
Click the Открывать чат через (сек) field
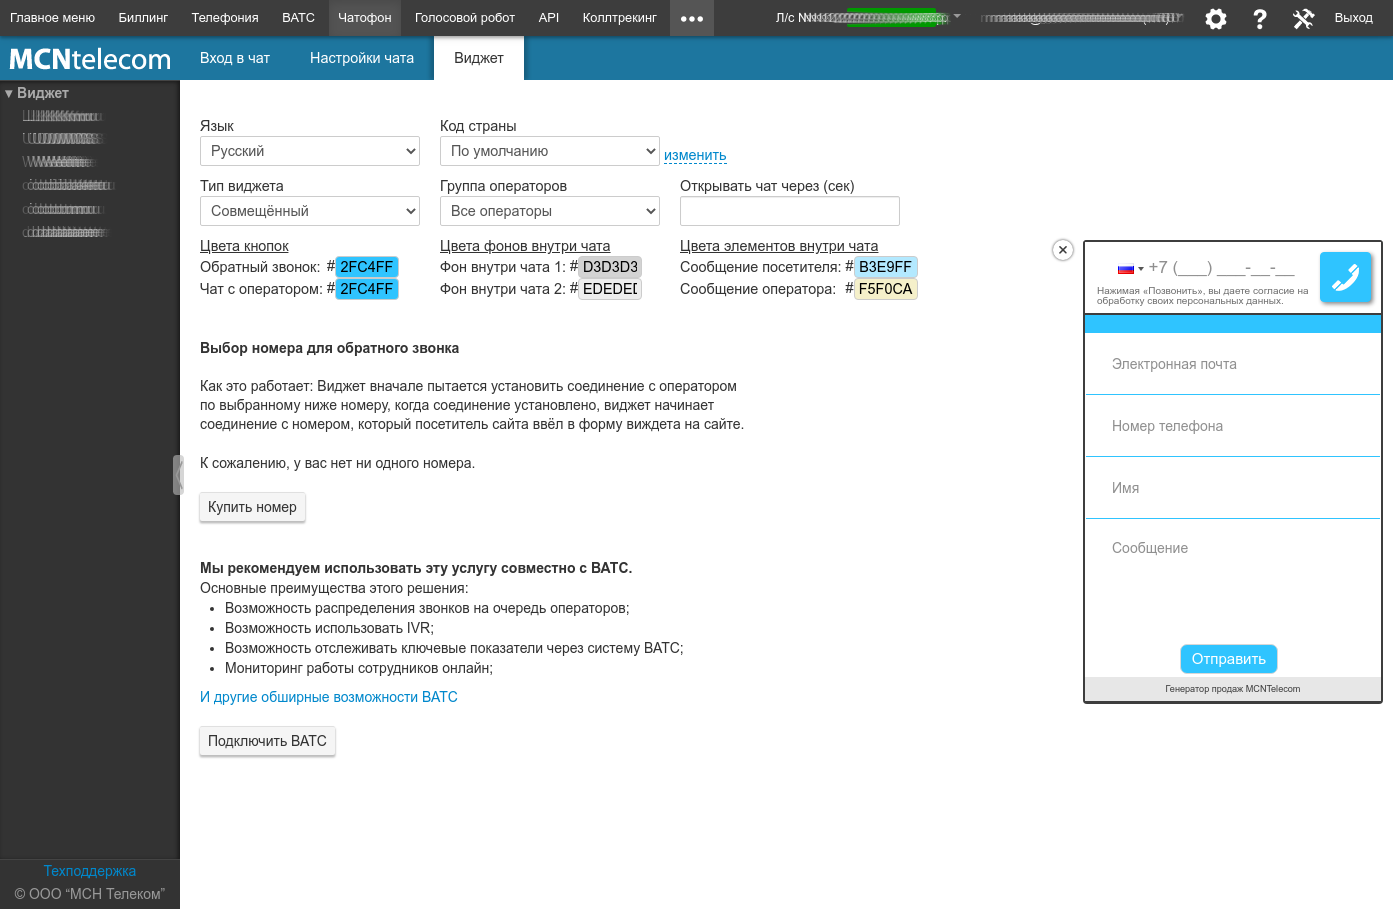tap(790, 211)
